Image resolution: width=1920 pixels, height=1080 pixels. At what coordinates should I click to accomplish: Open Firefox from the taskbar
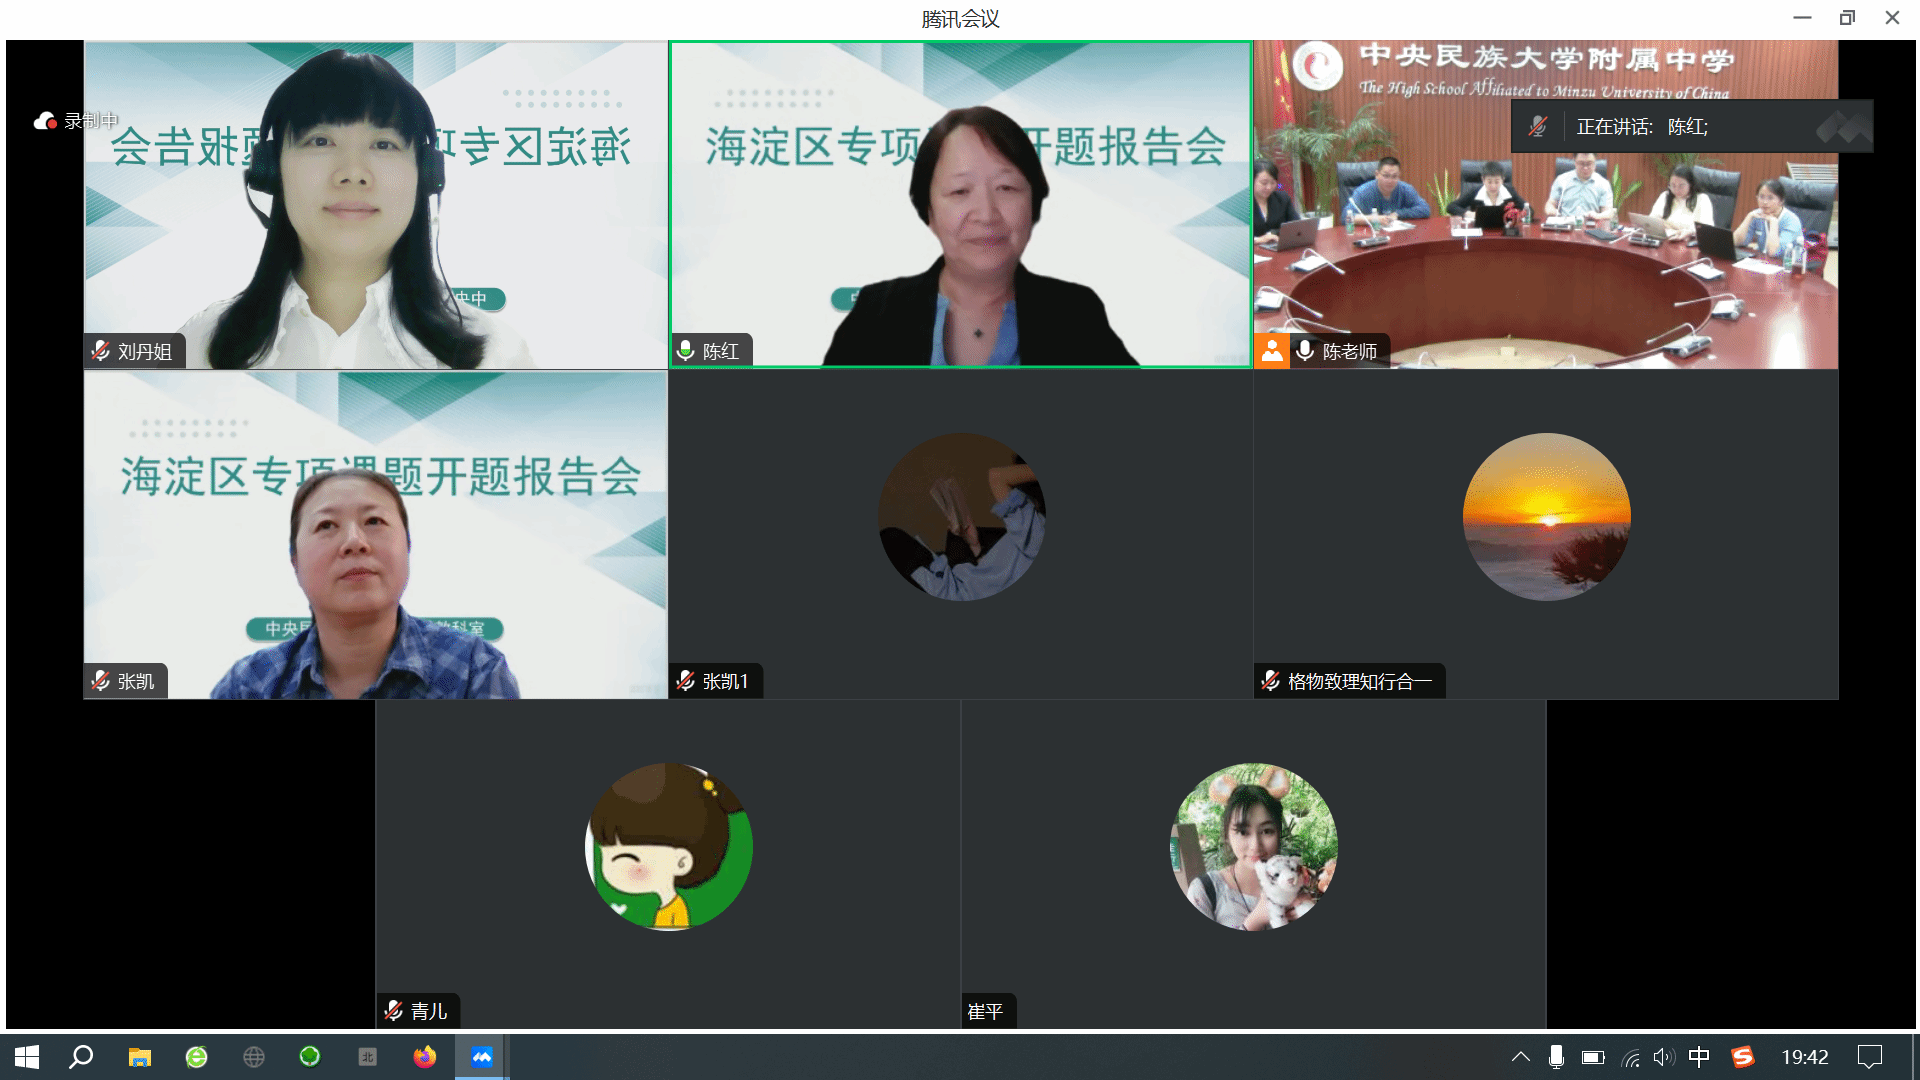[425, 1057]
